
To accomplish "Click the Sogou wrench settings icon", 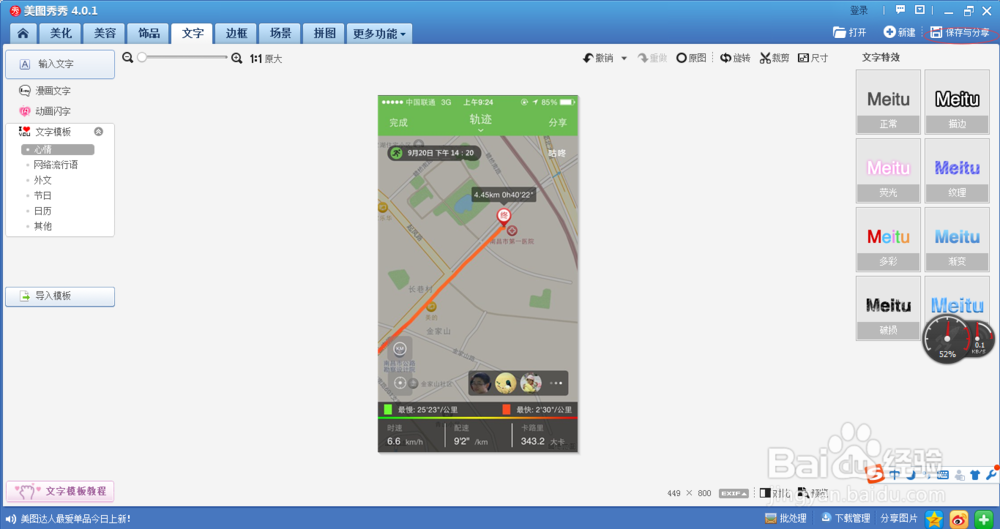I will coord(991,475).
